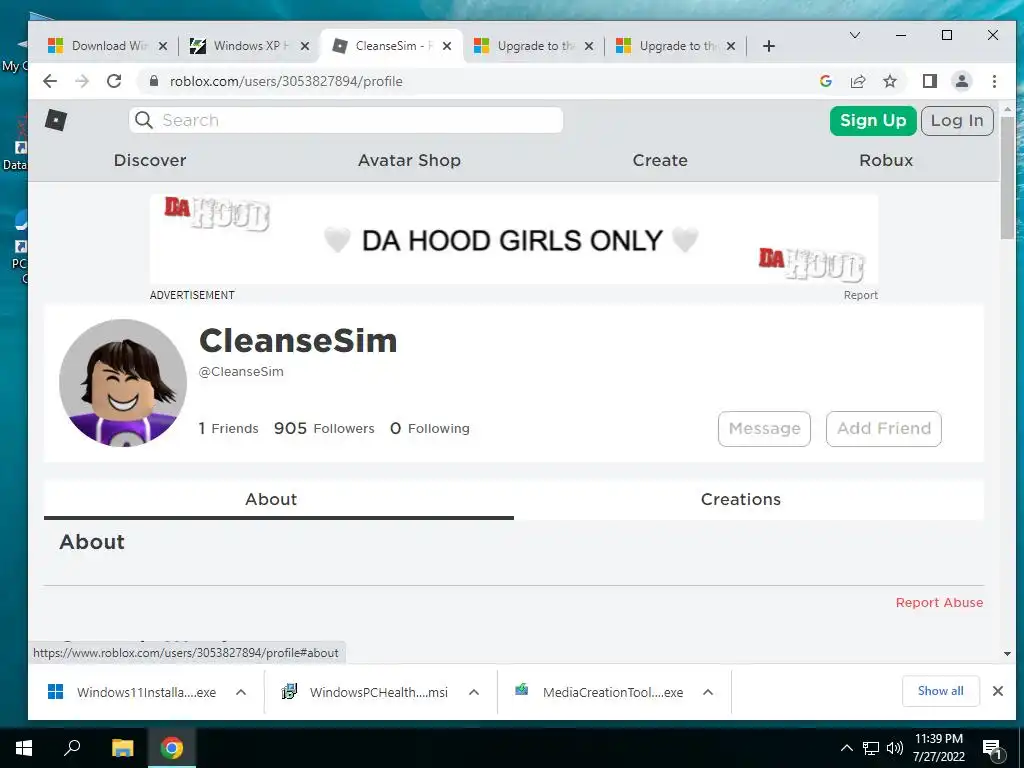The image size is (1024, 768).
Task: Open the WindowsPCHealth...msi download
Action: (366, 692)
